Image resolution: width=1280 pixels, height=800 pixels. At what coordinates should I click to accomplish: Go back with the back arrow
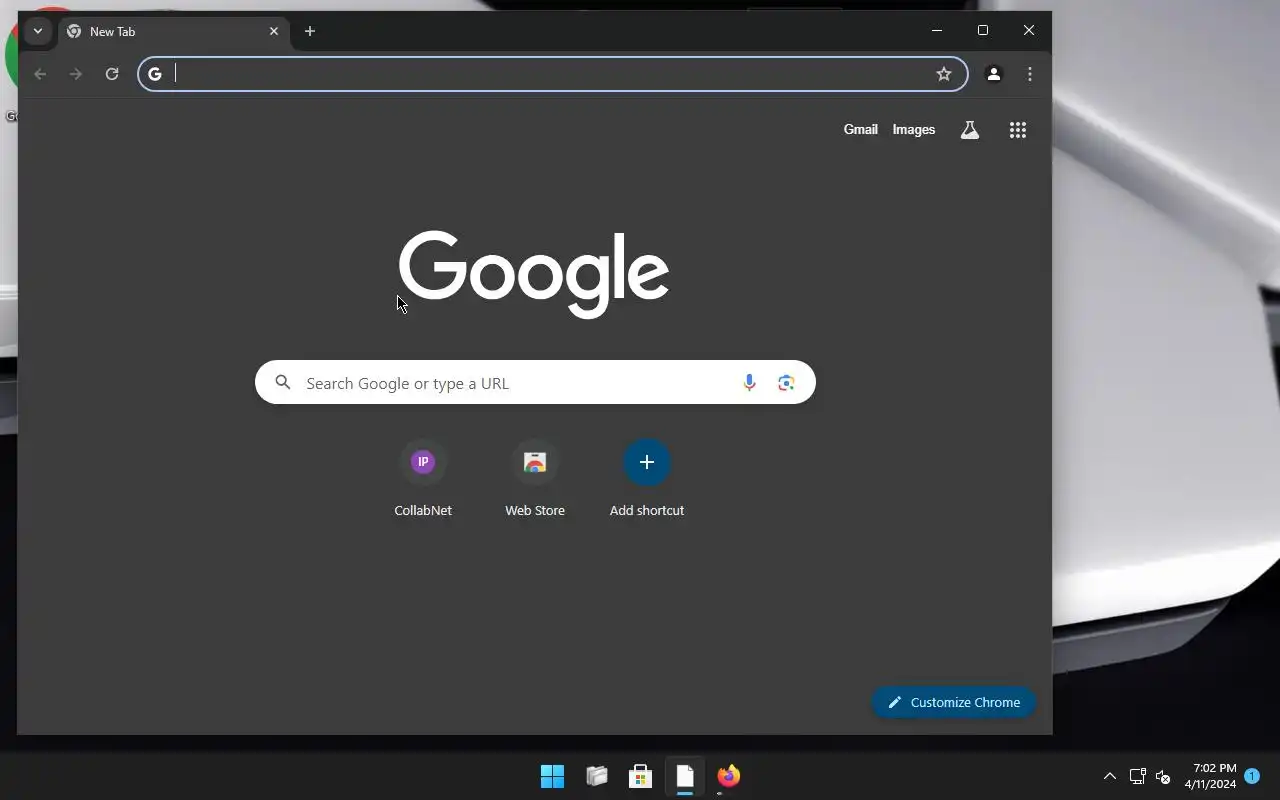(40, 74)
